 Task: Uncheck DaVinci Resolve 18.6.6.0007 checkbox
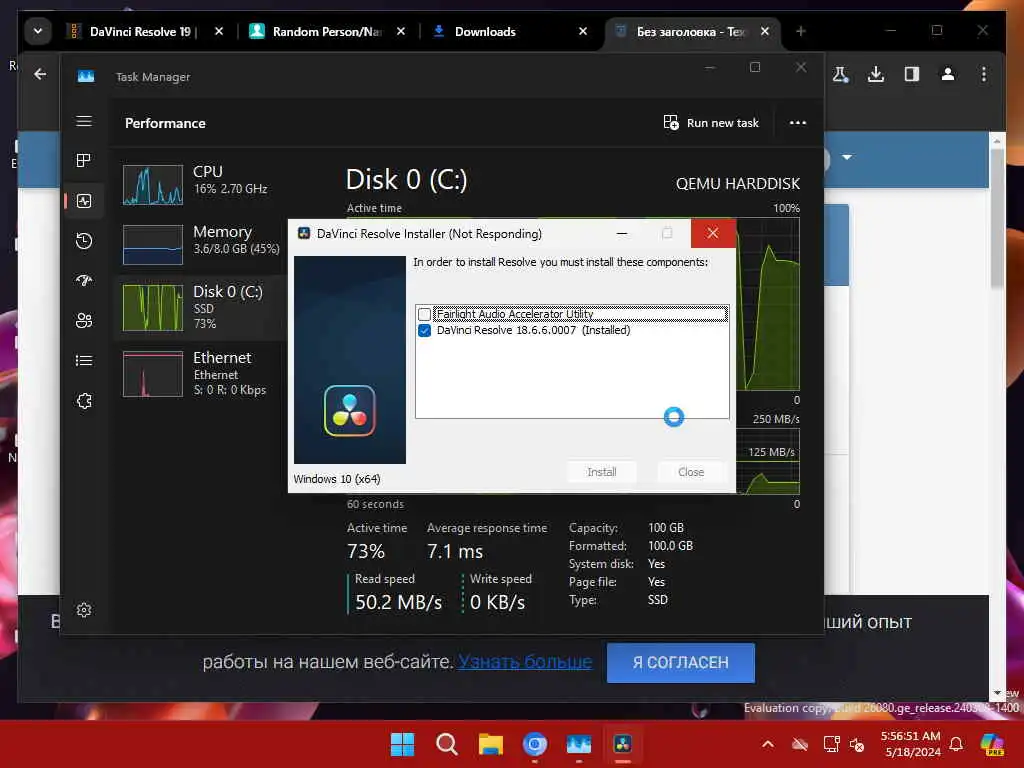(424, 330)
